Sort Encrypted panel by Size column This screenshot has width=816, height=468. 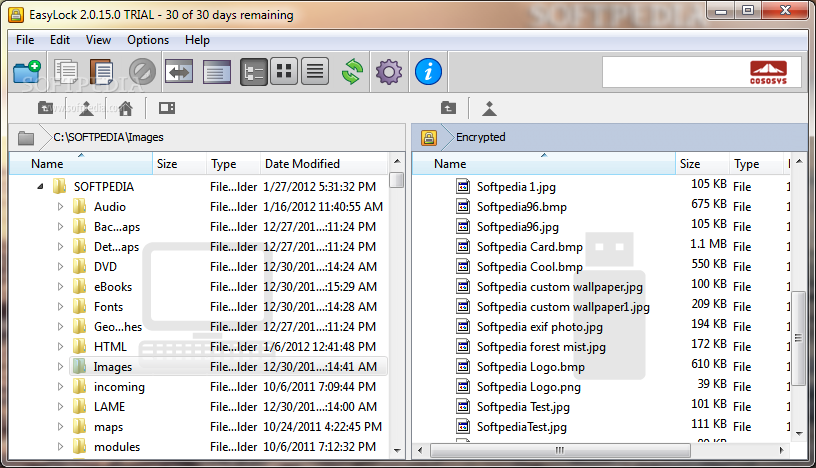tap(702, 164)
